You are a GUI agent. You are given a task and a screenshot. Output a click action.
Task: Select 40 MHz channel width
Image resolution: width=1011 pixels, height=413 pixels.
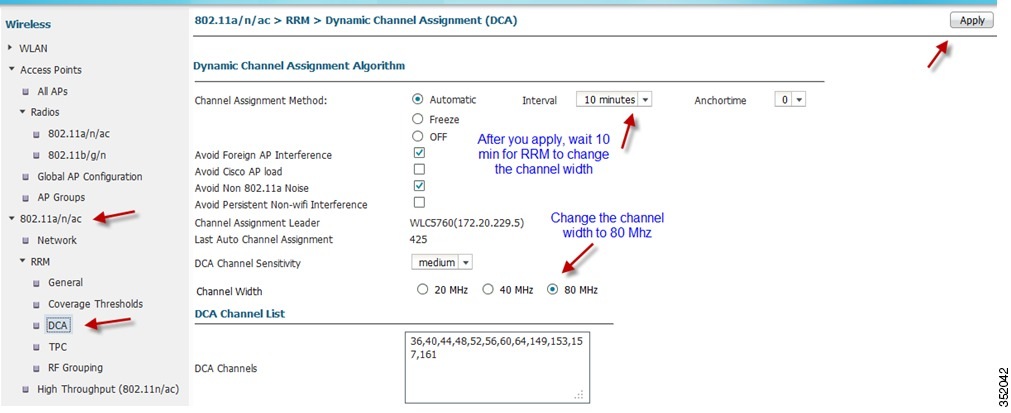click(x=488, y=289)
